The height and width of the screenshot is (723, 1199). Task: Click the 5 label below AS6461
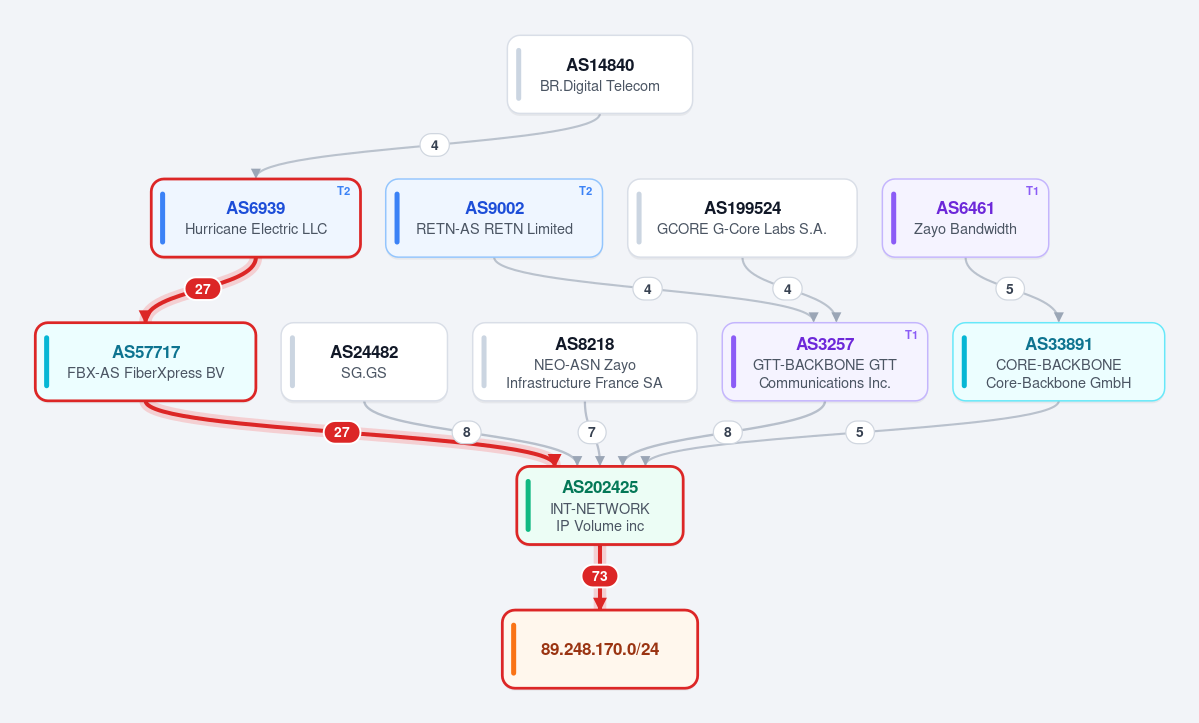1009,289
